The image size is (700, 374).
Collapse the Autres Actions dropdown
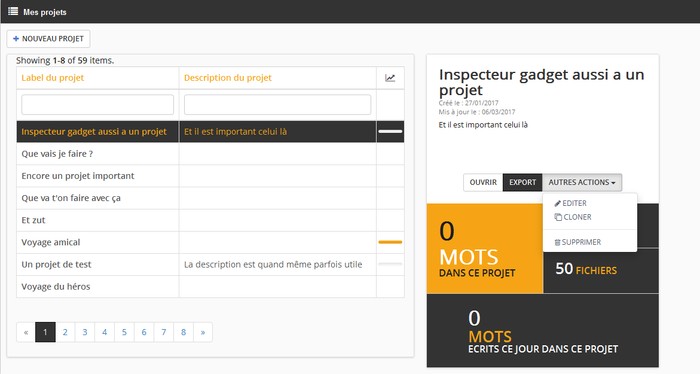coord(582,183)
